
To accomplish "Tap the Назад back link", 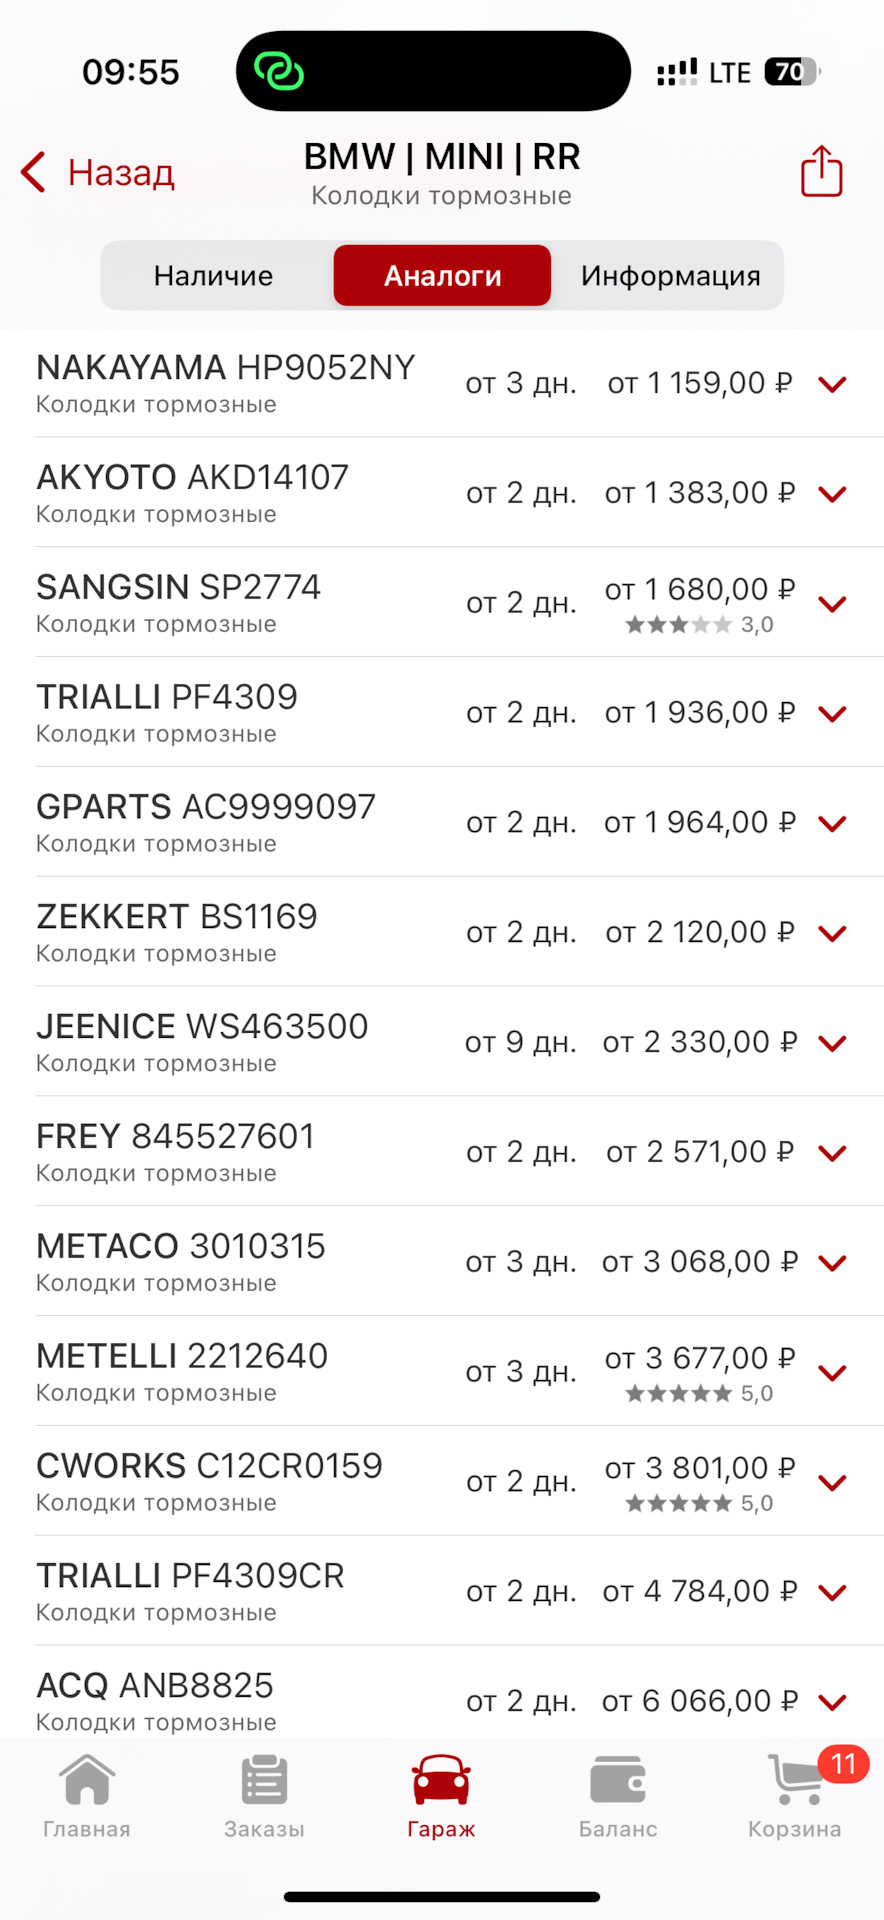I will [121, 172].
